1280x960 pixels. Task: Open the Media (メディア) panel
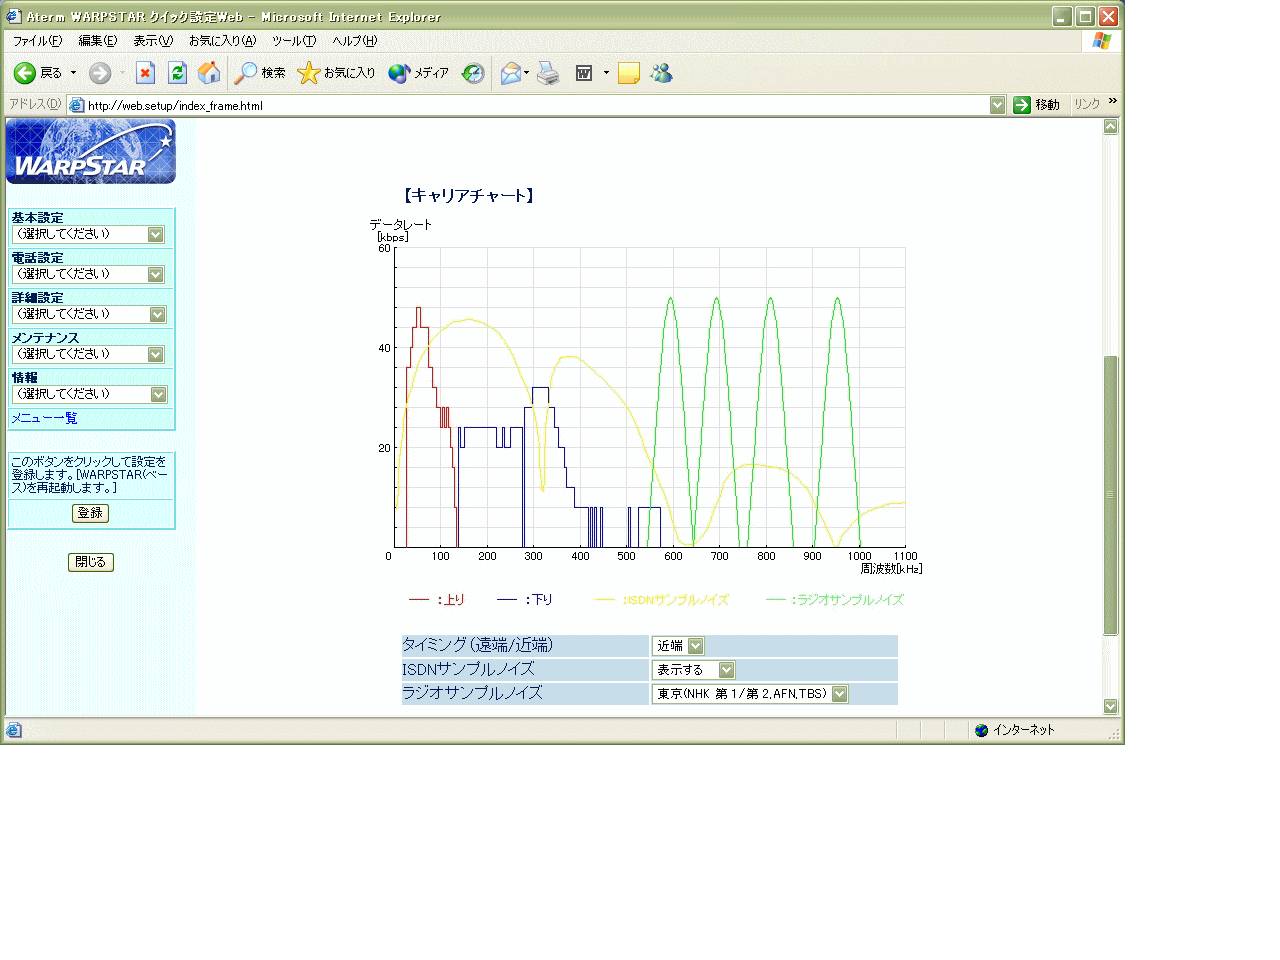(418, 73)
